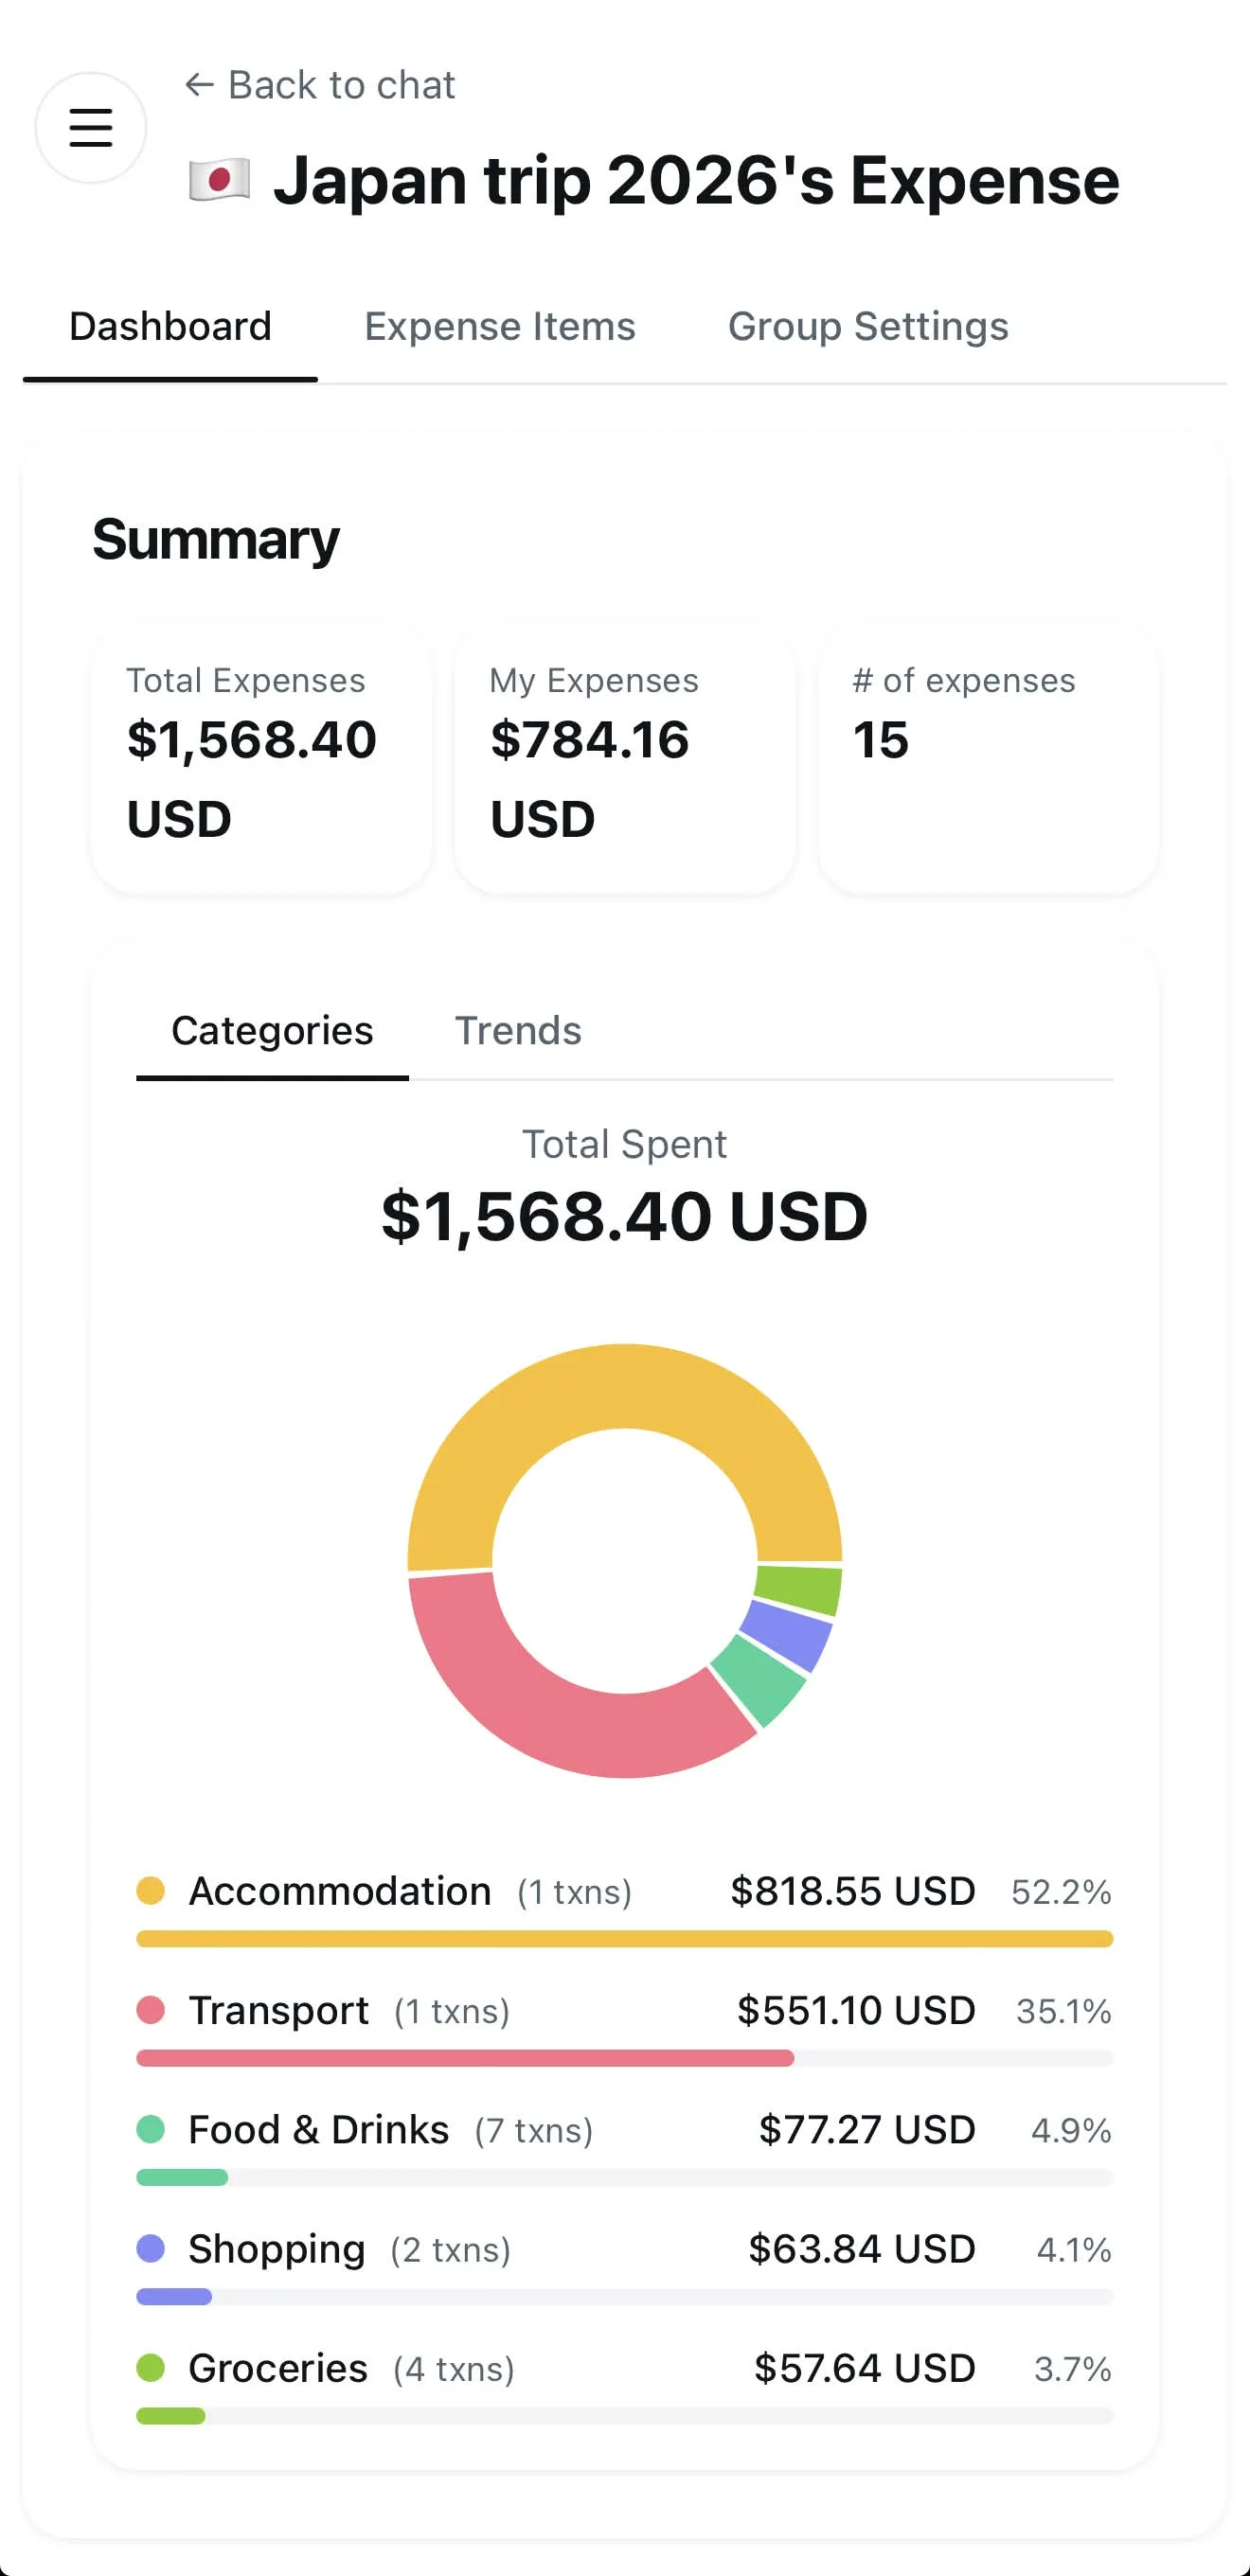
Task: Click the Total Expenses summary card
Action: tap(262, 760)
